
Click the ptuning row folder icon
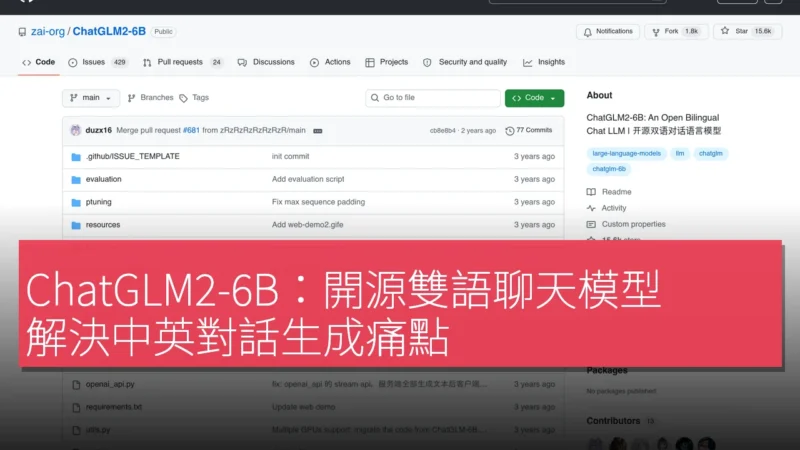[x=76, y=203]
